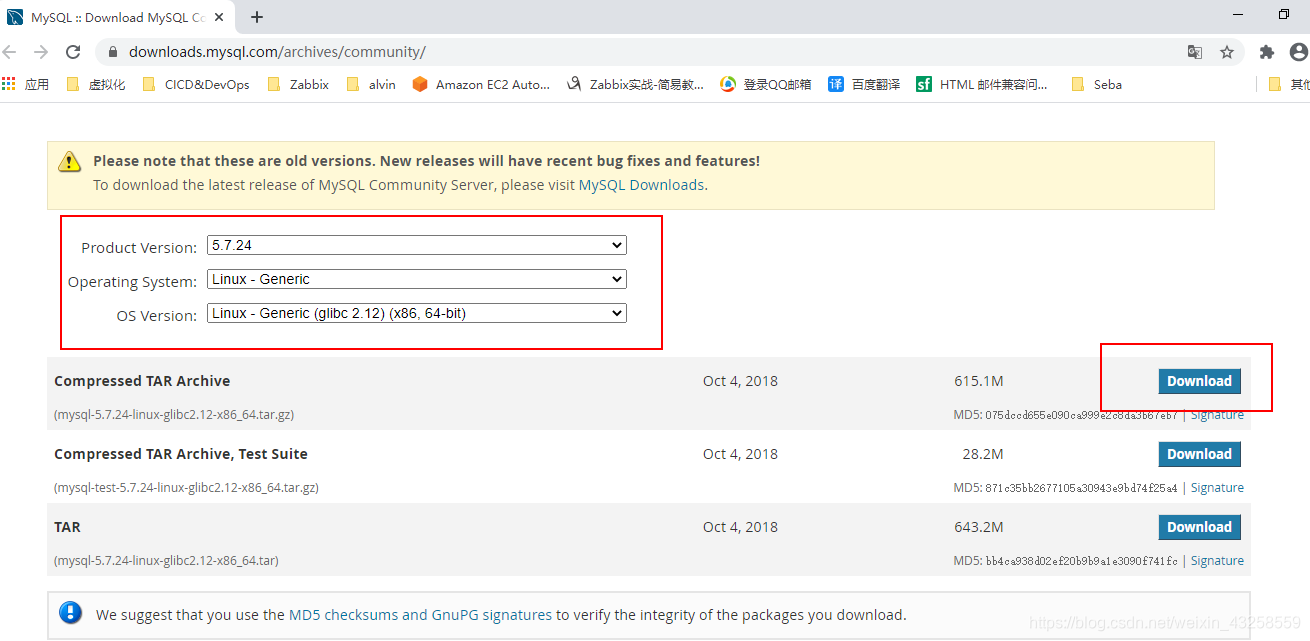Open the MySQL Downloads link
This screenshot has width=1310, height=641.
pos(641,185)
